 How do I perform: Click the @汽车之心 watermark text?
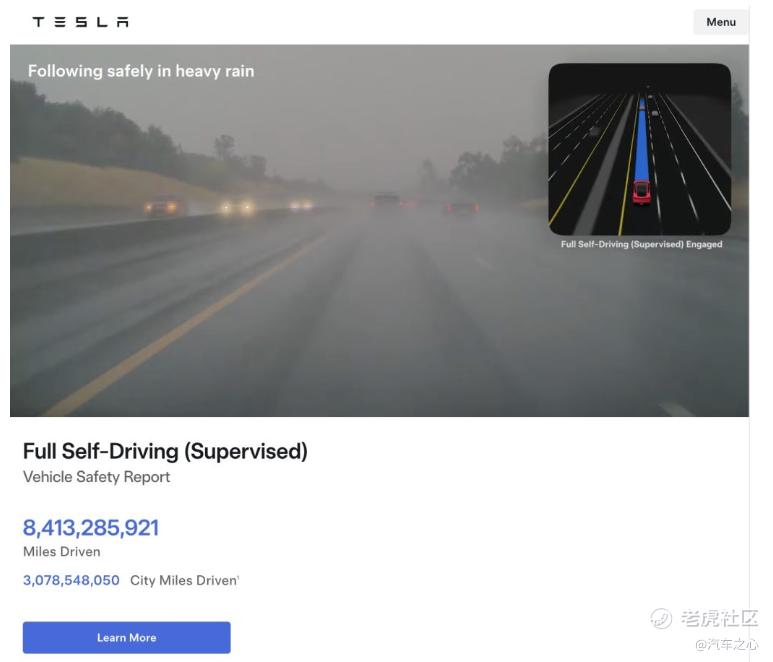pos(726,644)
